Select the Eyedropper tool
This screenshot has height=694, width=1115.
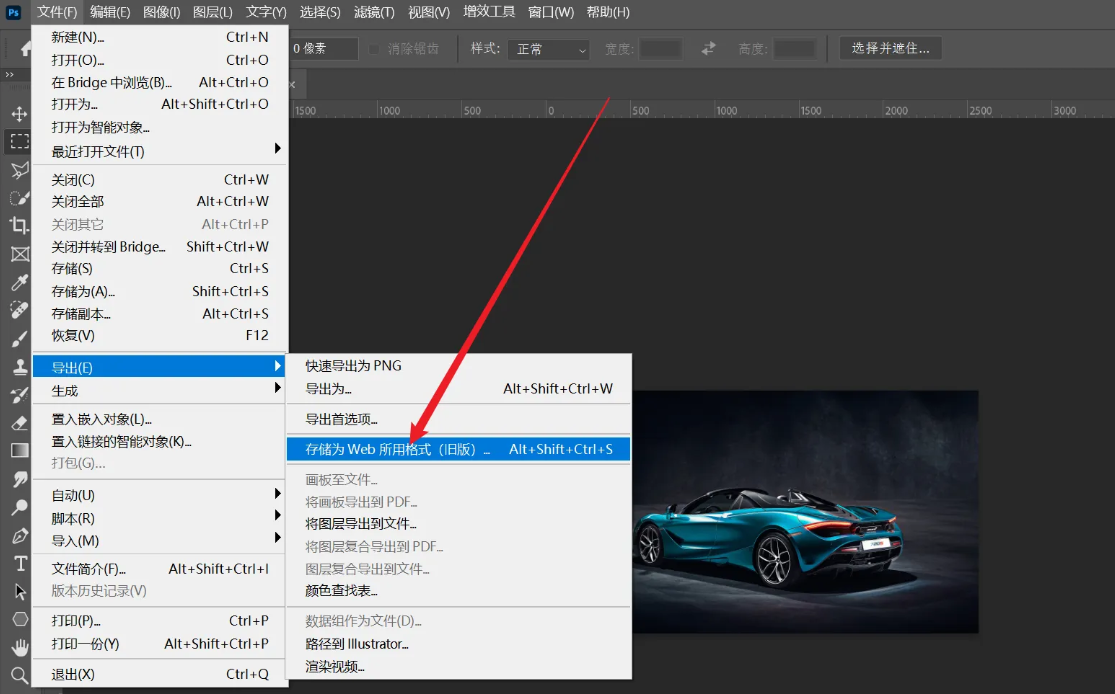19,282
